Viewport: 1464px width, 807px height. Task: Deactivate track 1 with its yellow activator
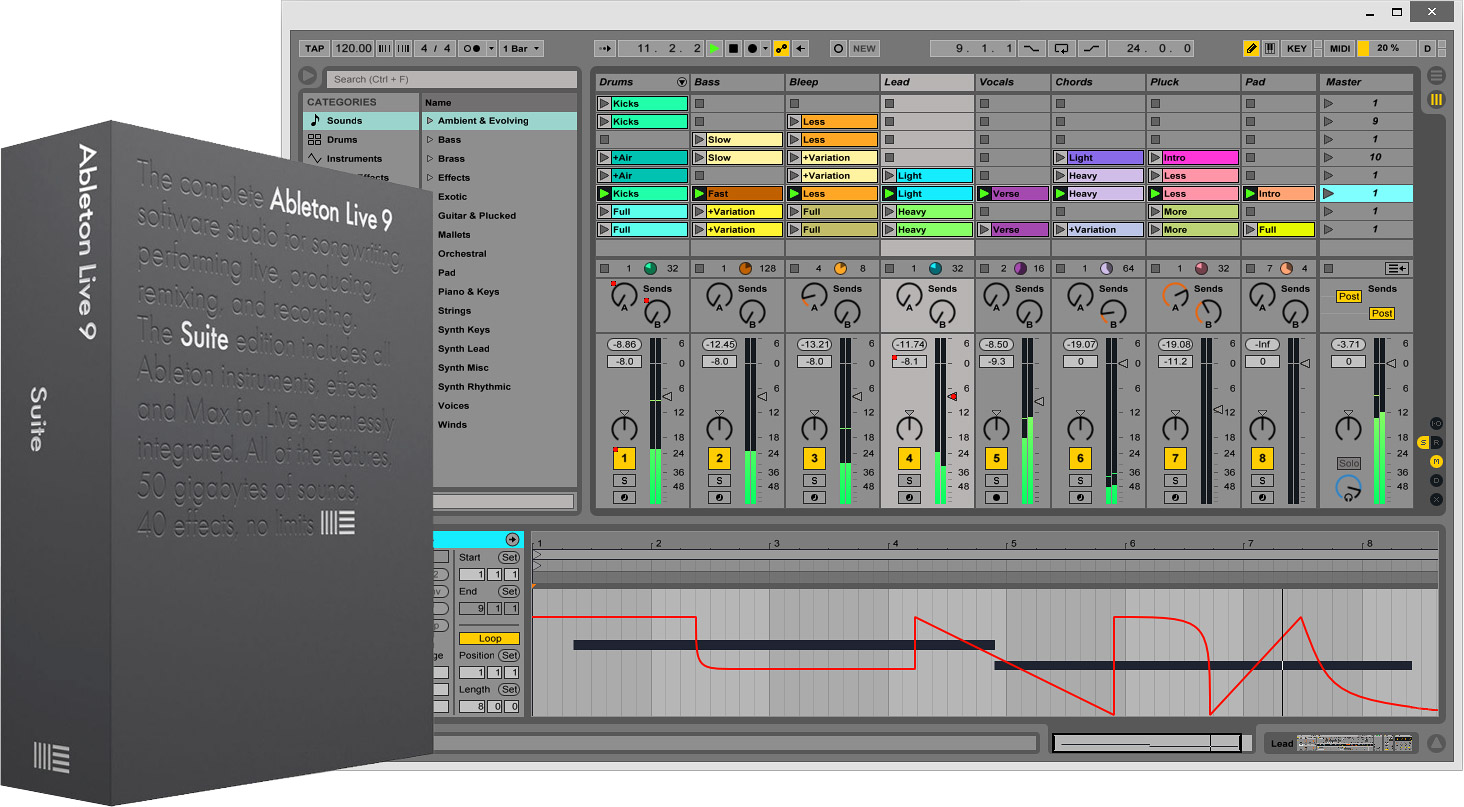[x=624, y=459]
